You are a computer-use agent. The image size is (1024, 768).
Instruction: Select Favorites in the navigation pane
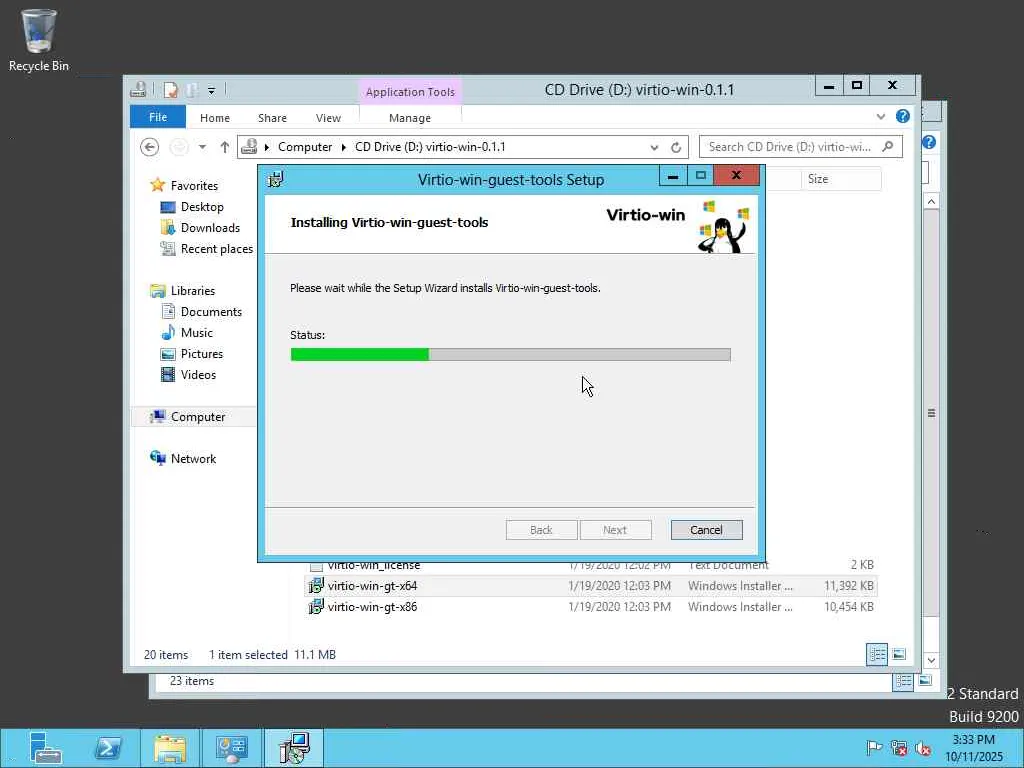pyautogui.click(x=194, y=185)
